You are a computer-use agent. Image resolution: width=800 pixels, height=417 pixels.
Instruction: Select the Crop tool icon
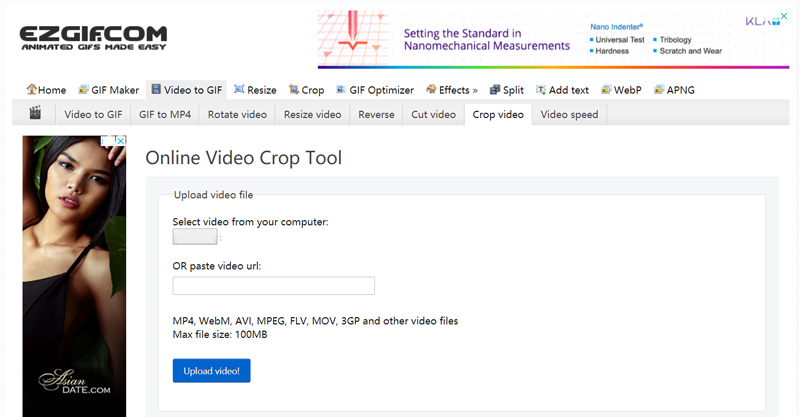[x=292, y=90]
